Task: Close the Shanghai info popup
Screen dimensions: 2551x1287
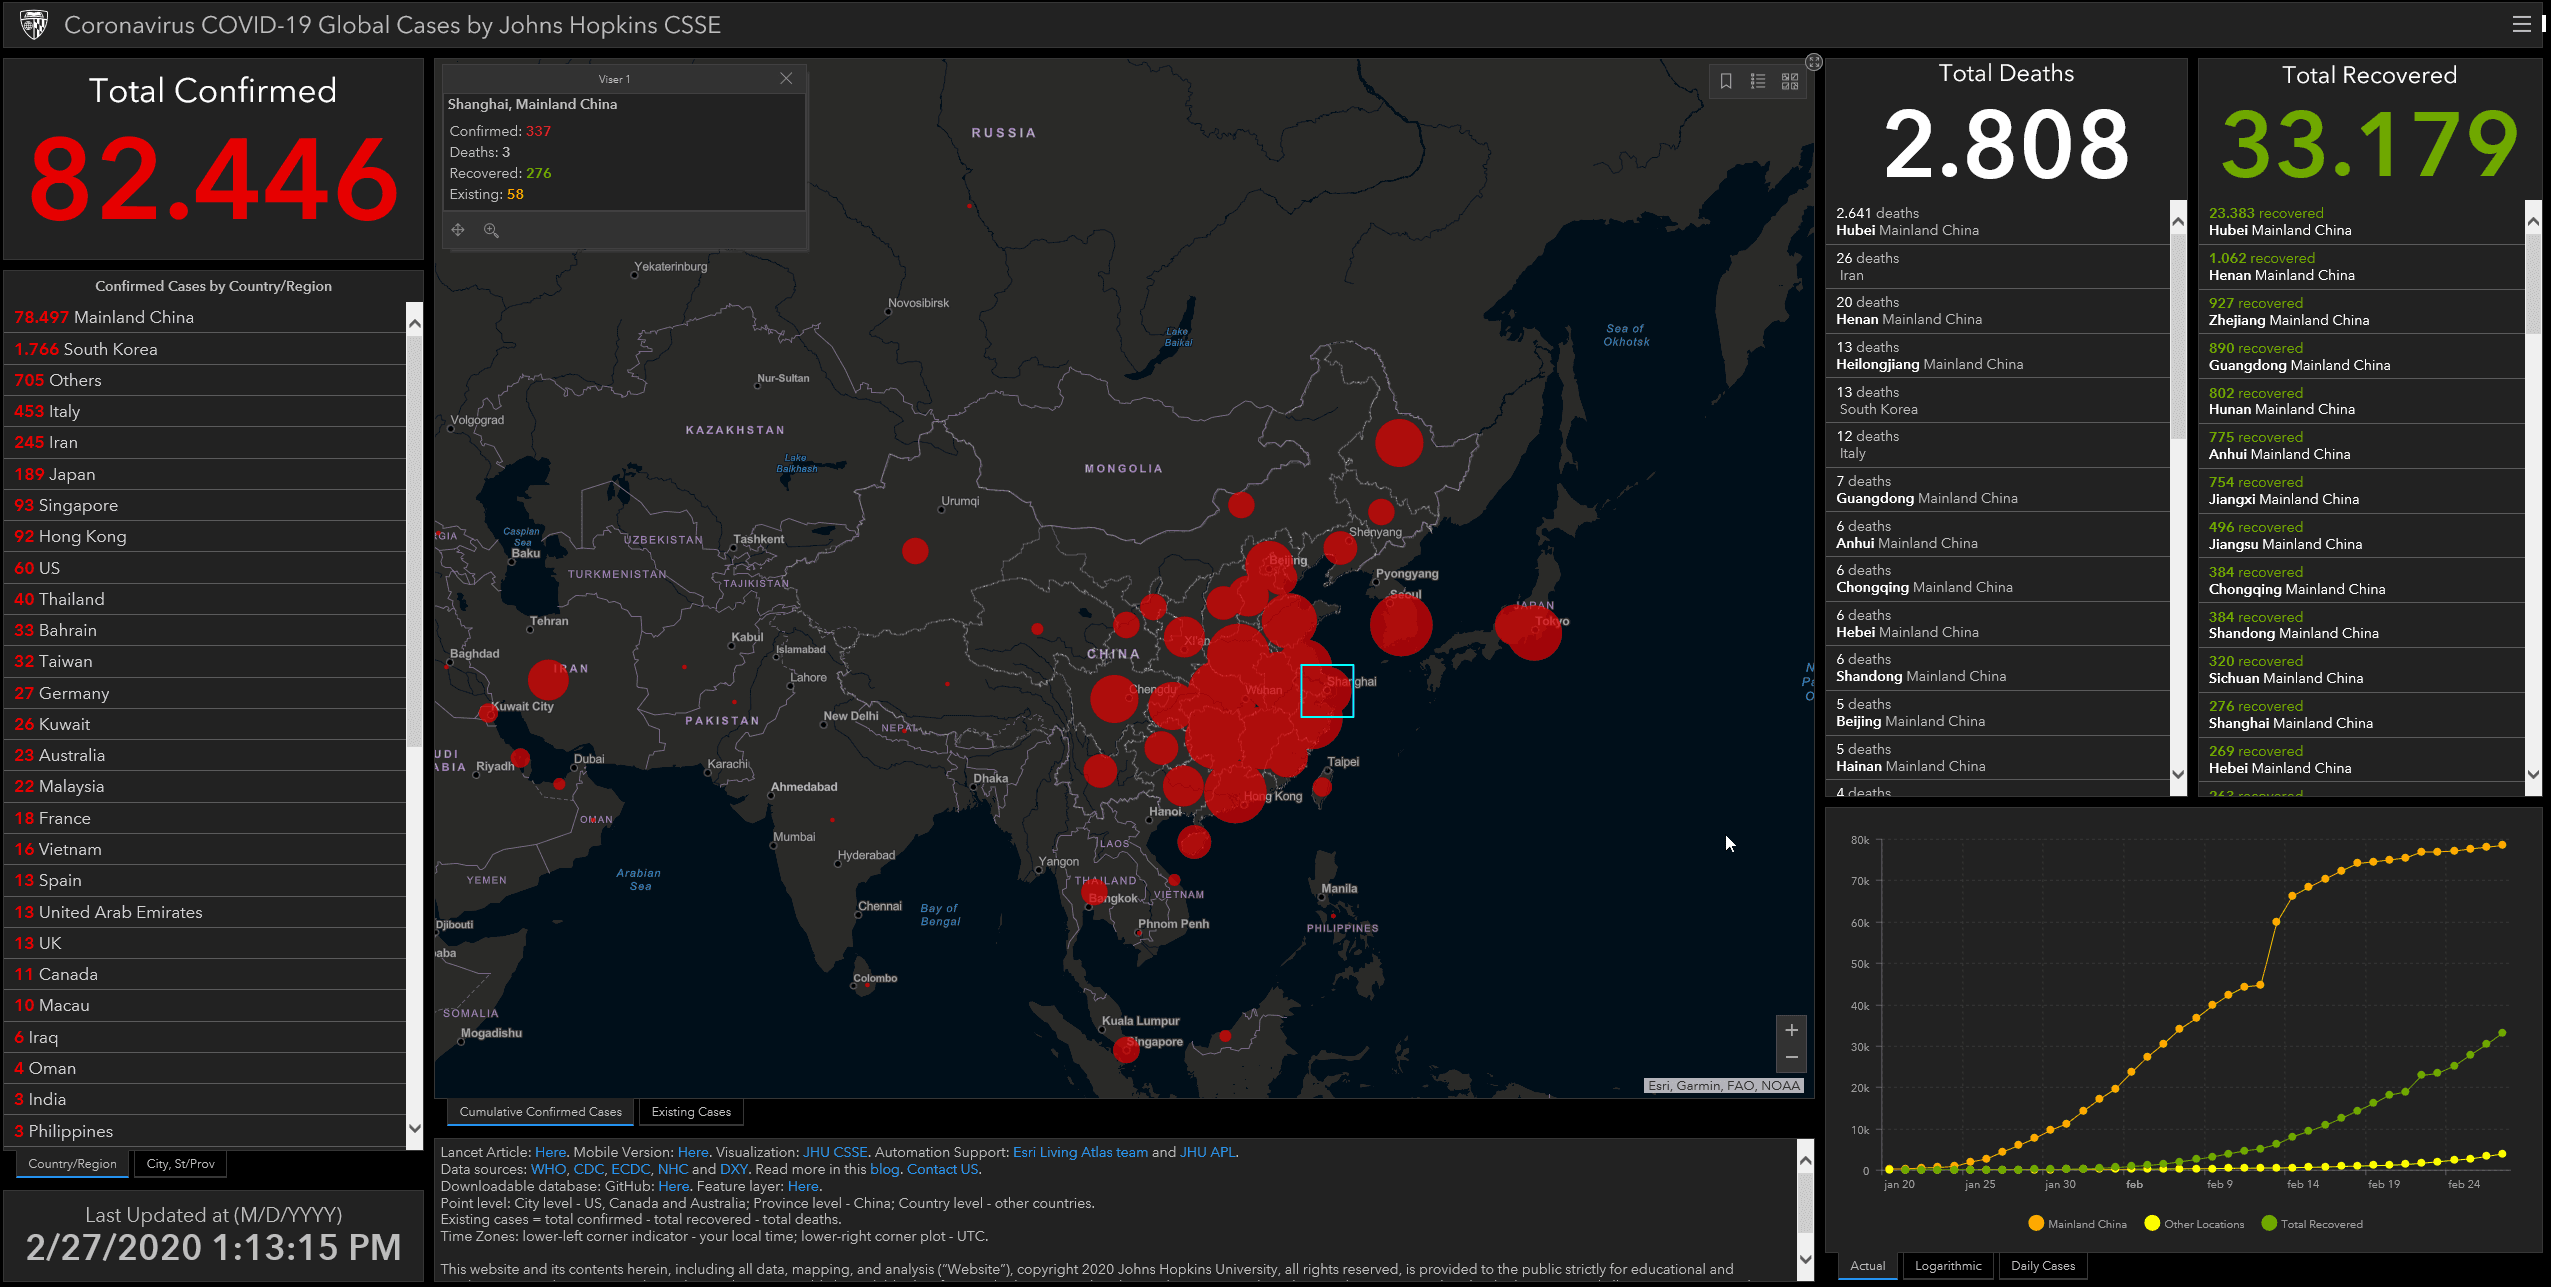Action: pos(786,78)
